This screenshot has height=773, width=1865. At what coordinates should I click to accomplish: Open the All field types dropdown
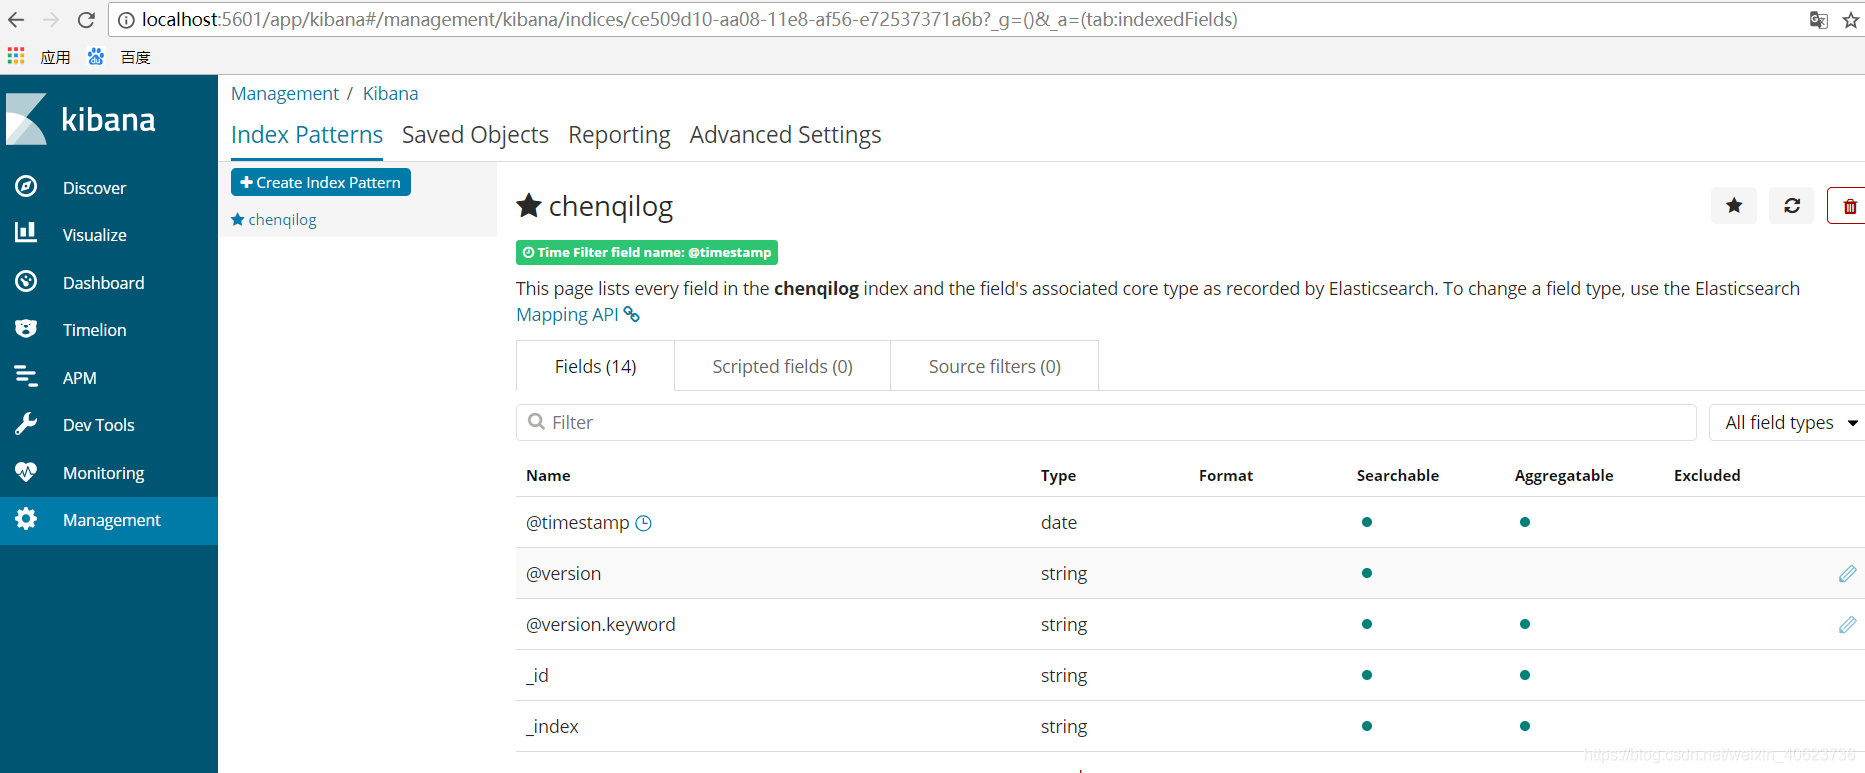1788,423
